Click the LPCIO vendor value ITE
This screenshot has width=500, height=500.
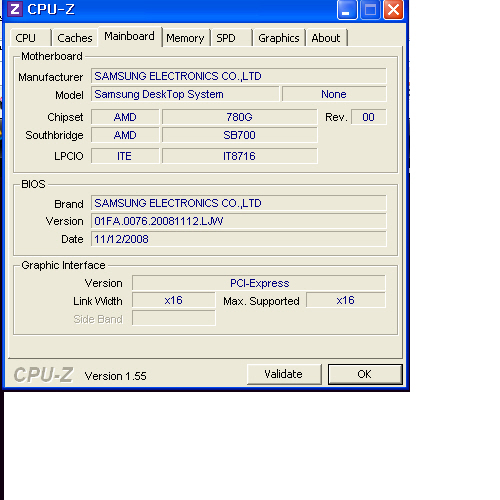(x=125, y=156)
